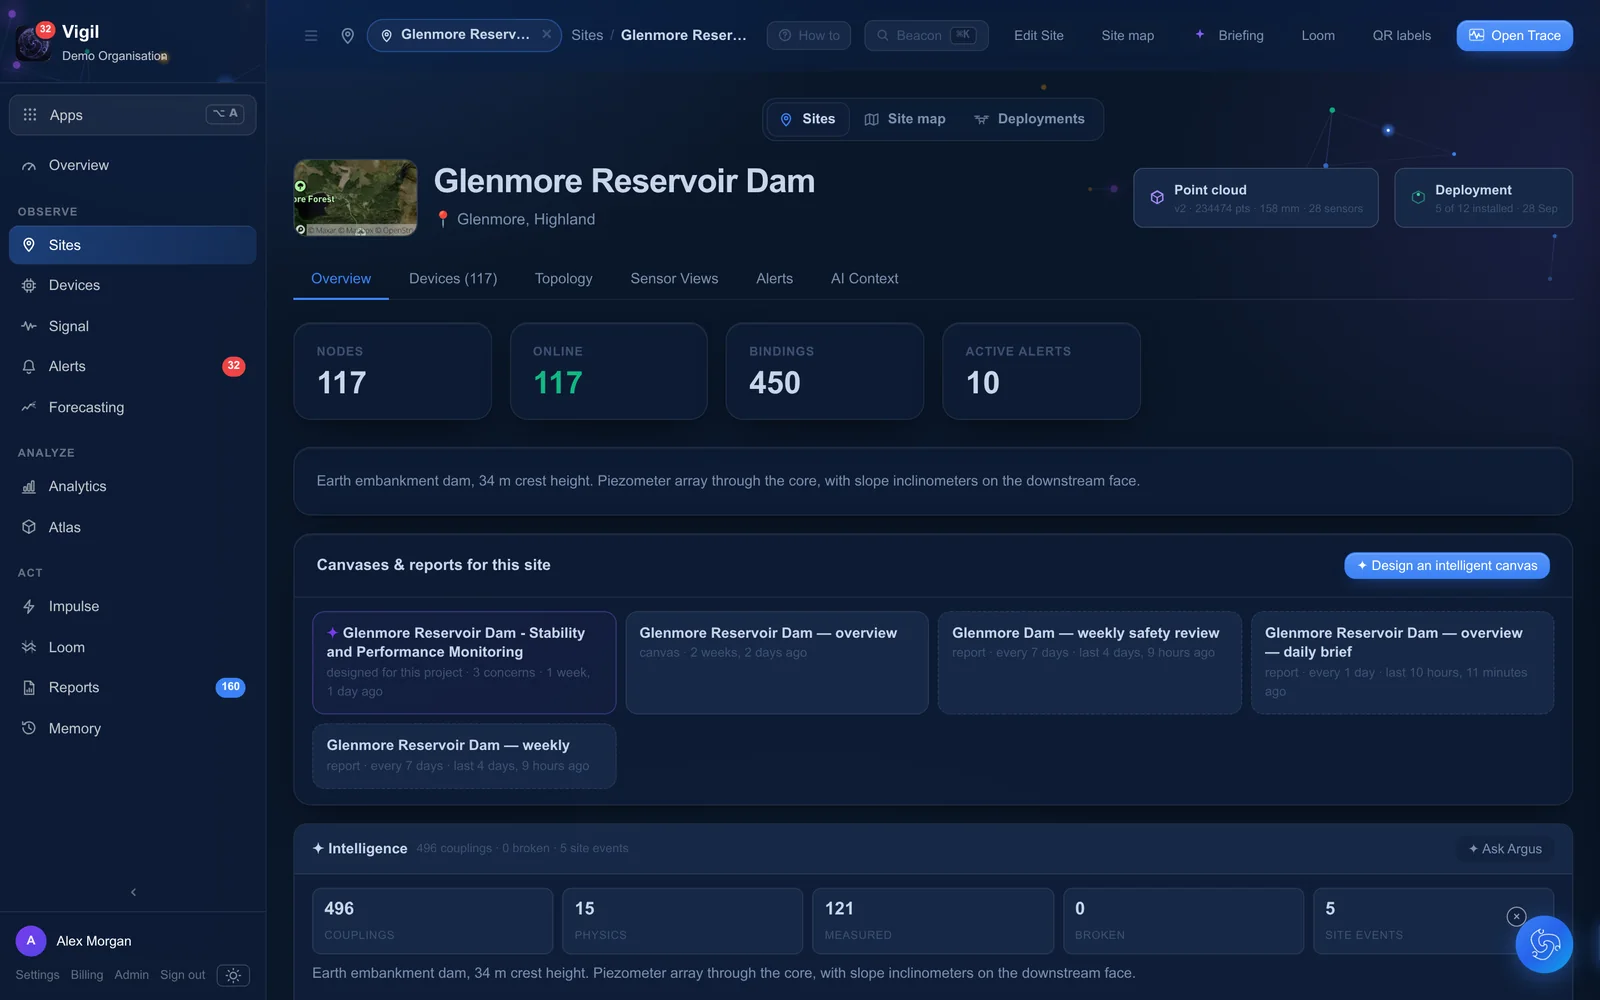Open the Billing footer link
Viewport: 1600px width, 1000px height.
[x=87, y=975]
